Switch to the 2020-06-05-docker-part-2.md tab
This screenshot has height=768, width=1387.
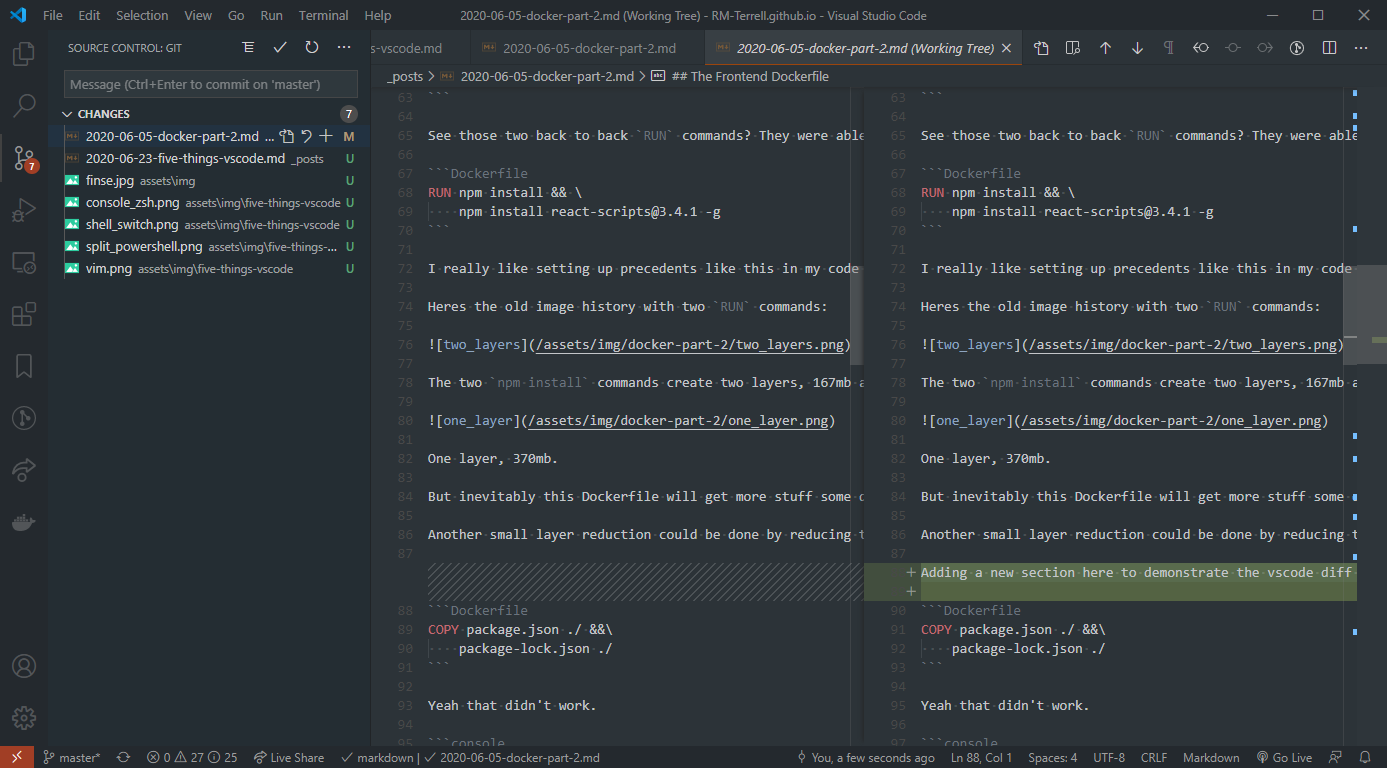[587, 48]
